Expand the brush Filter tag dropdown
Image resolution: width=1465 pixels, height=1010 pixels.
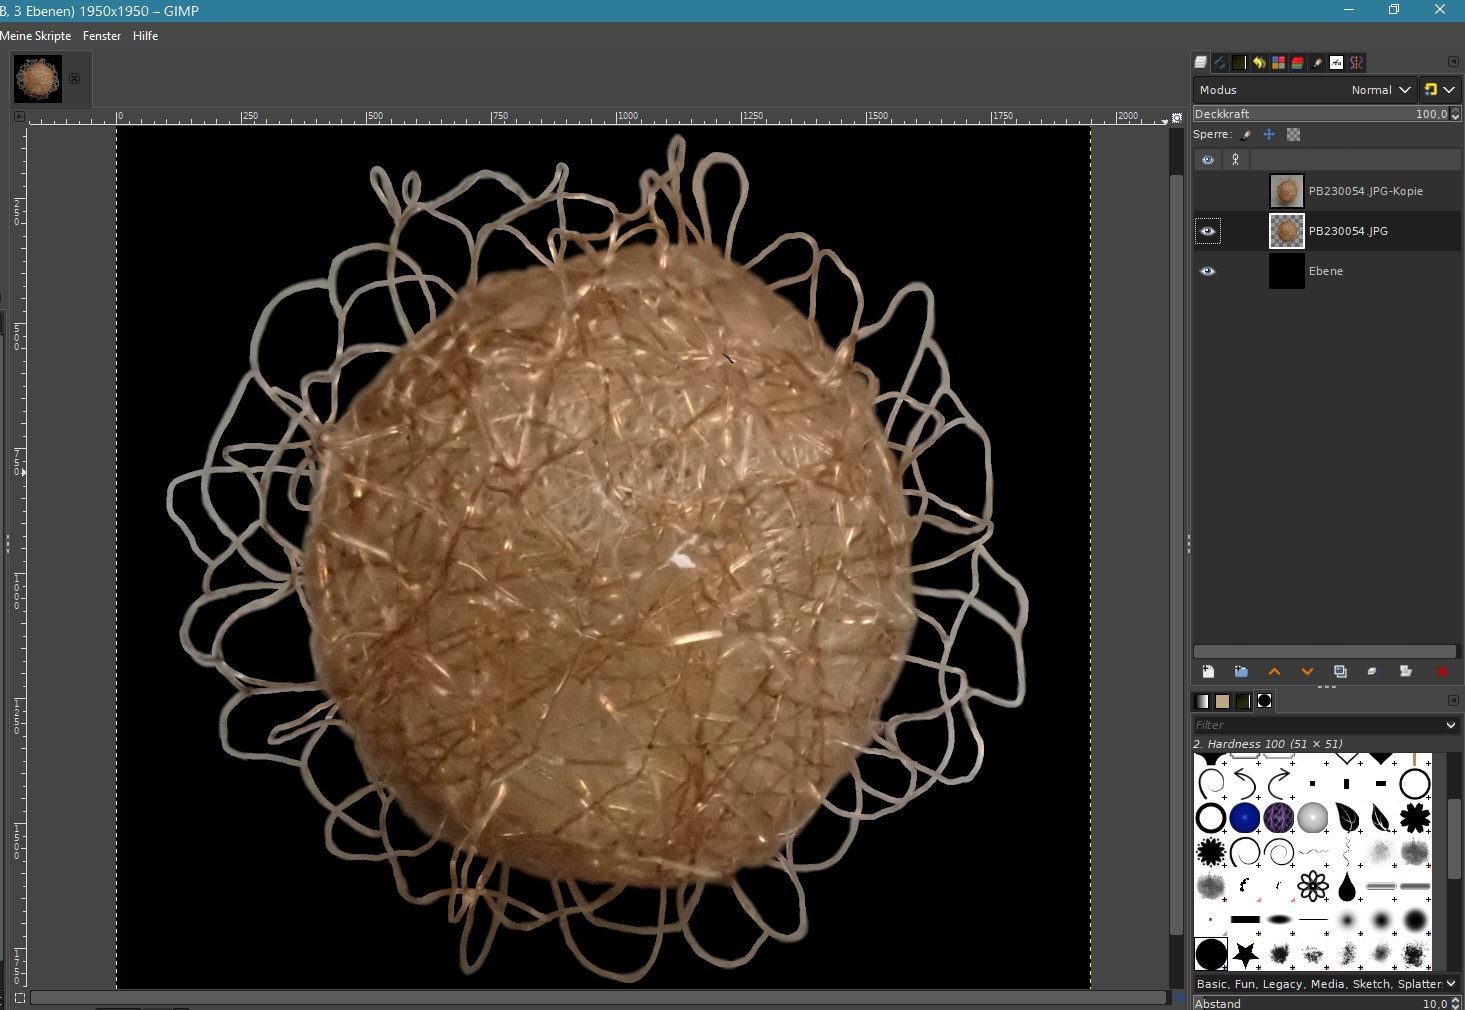click(x=1450, y=725)
